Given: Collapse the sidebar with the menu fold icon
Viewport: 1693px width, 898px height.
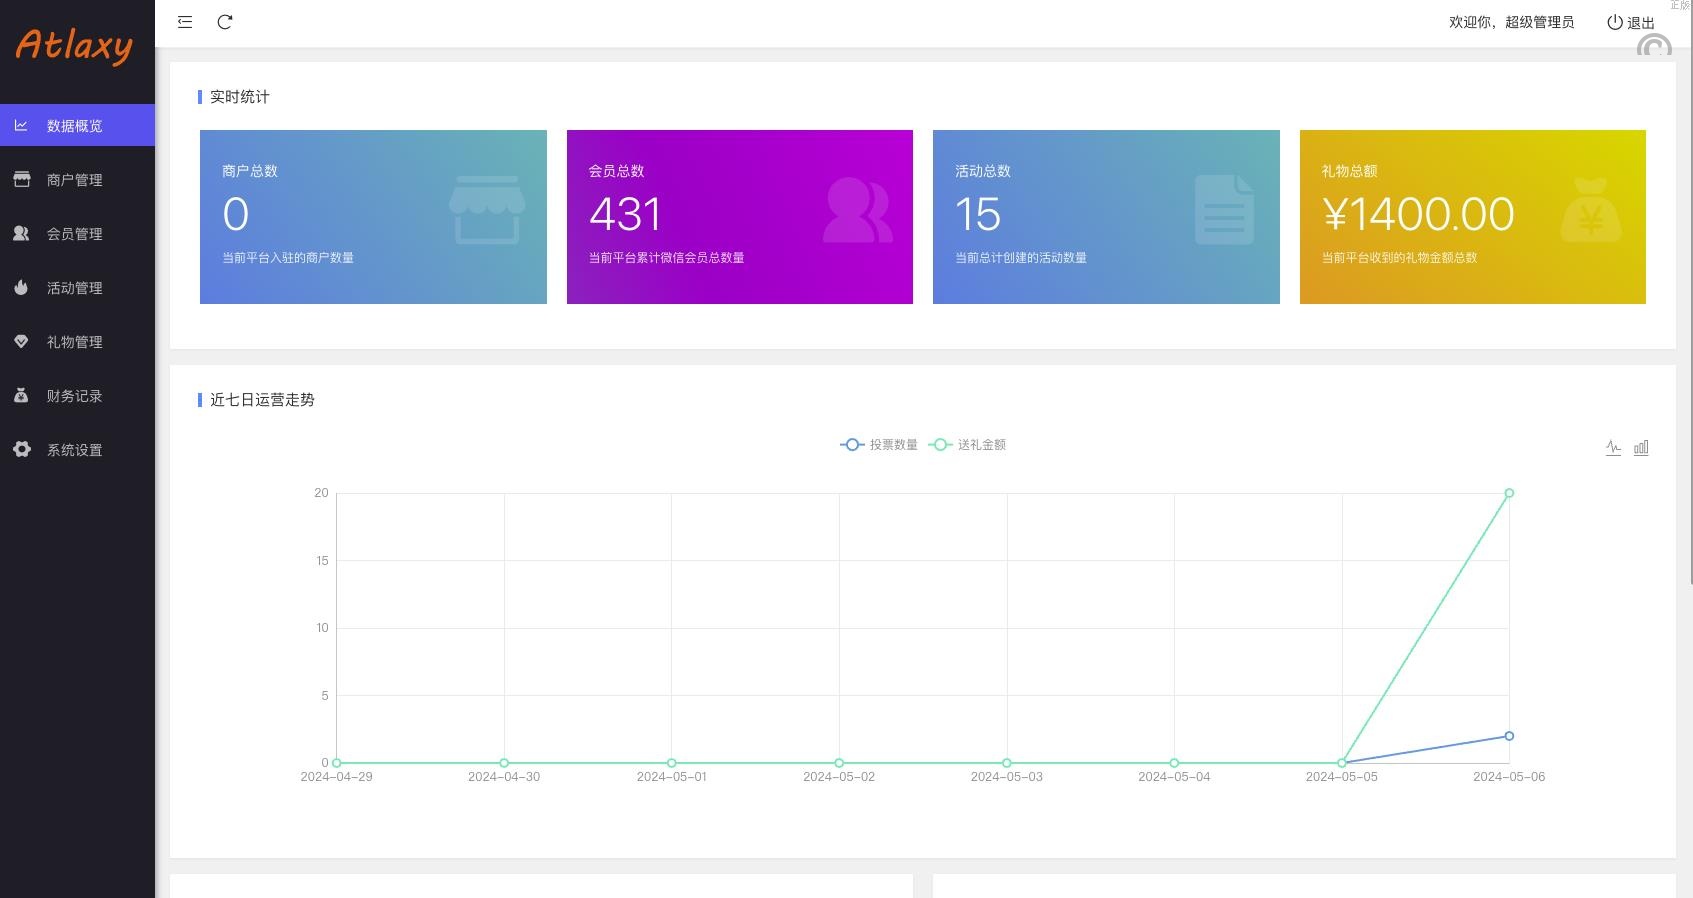Looking at the screenshot, I should coord(185,22).
